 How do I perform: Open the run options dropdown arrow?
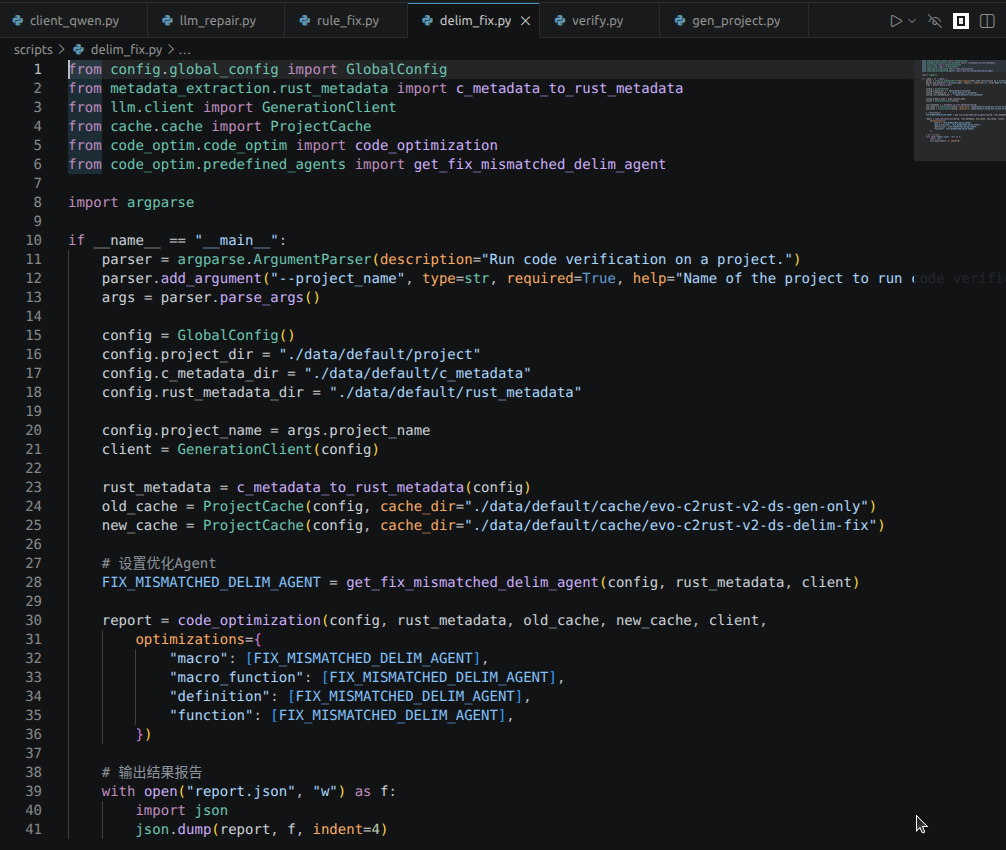912,21
